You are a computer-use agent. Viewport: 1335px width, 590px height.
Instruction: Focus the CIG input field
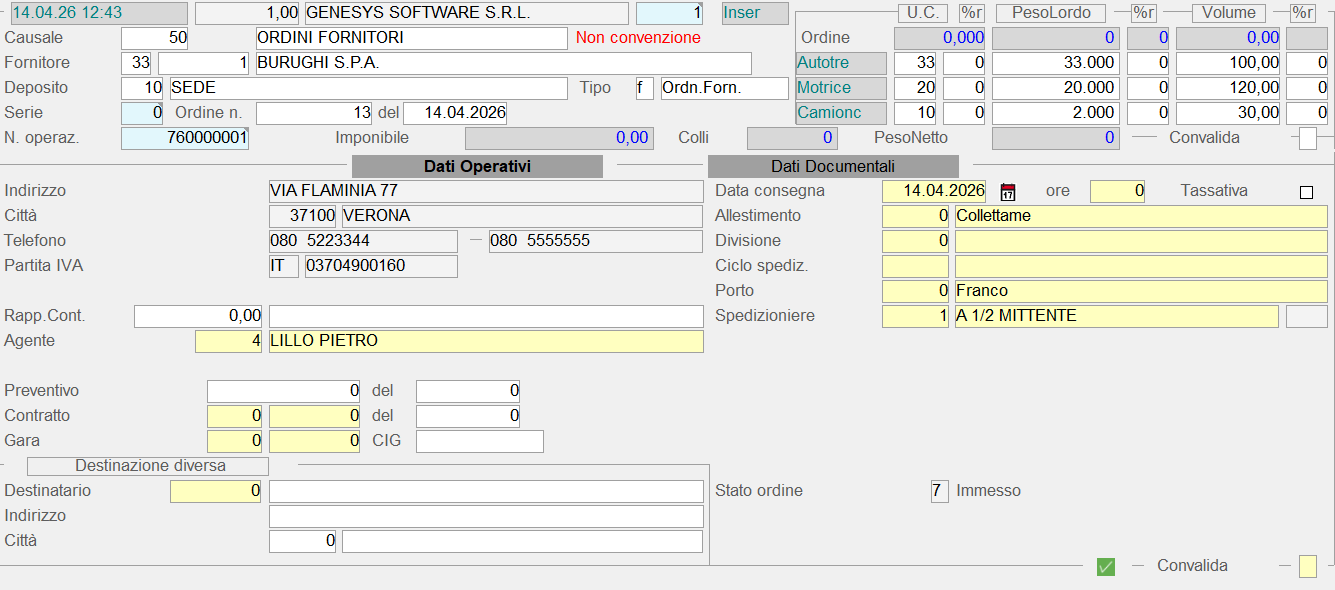pyautogui.click(x=479, y=441)
